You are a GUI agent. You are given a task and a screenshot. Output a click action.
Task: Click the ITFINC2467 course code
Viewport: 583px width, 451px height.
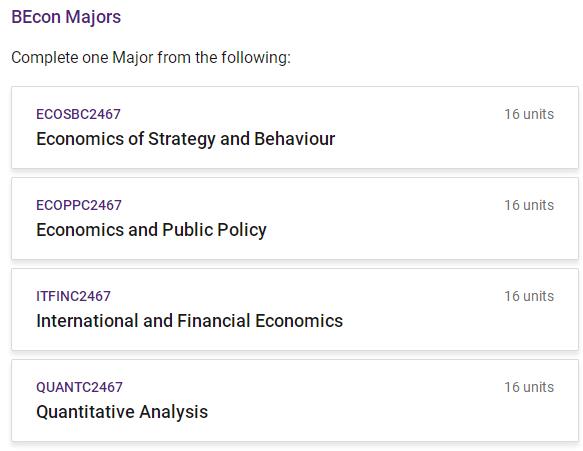(73, 296)
